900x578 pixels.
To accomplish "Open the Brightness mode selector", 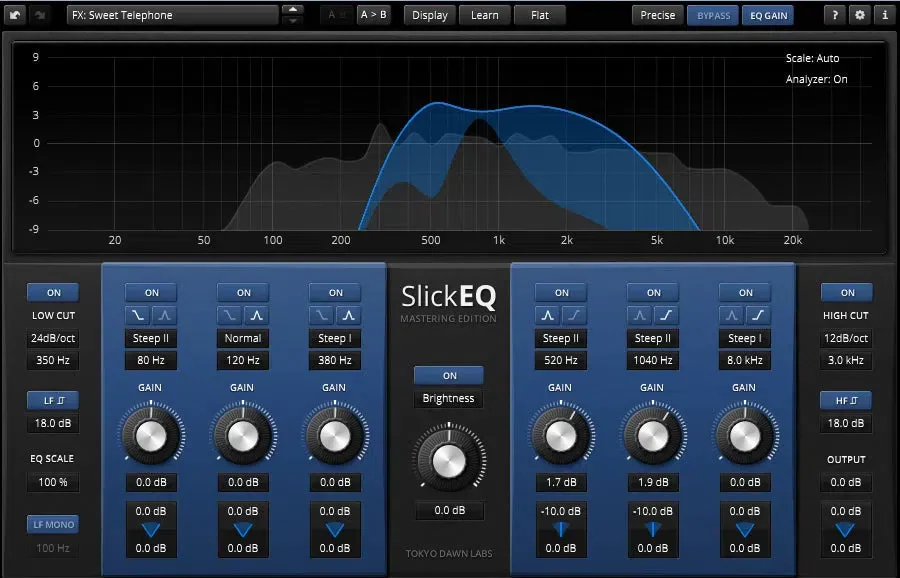I will pos(448,398).
